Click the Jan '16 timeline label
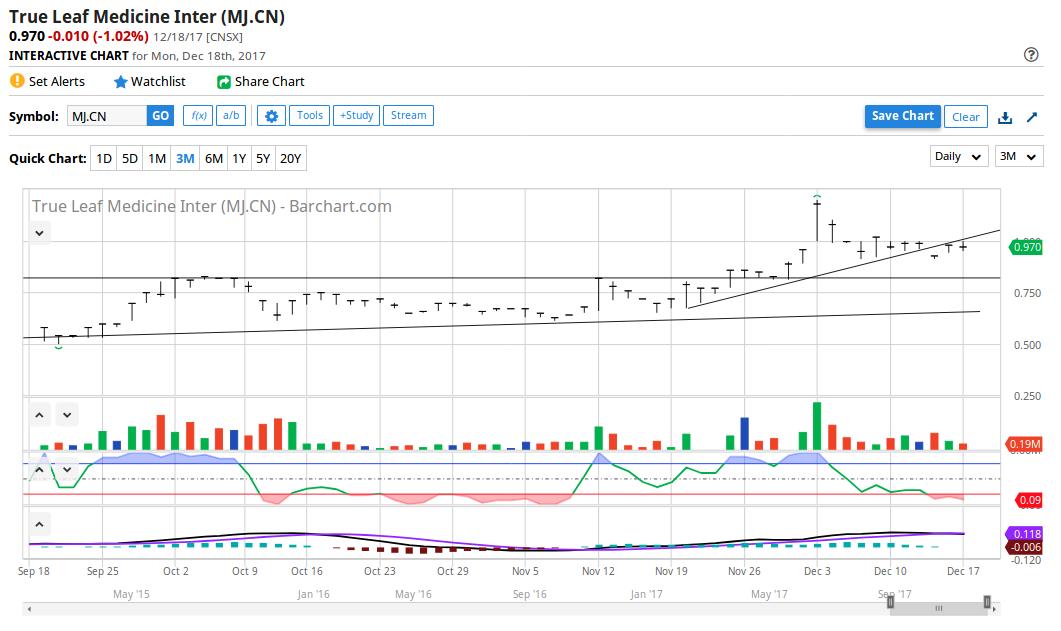Viewport: 1061px width, 631px height. tap(313, 594)
